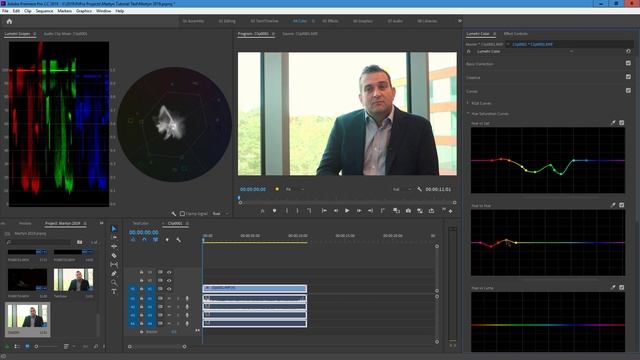Click the Home icon below menu bar
The height and width of the screenshot is (360, 640).
click(x=9, y=21)
